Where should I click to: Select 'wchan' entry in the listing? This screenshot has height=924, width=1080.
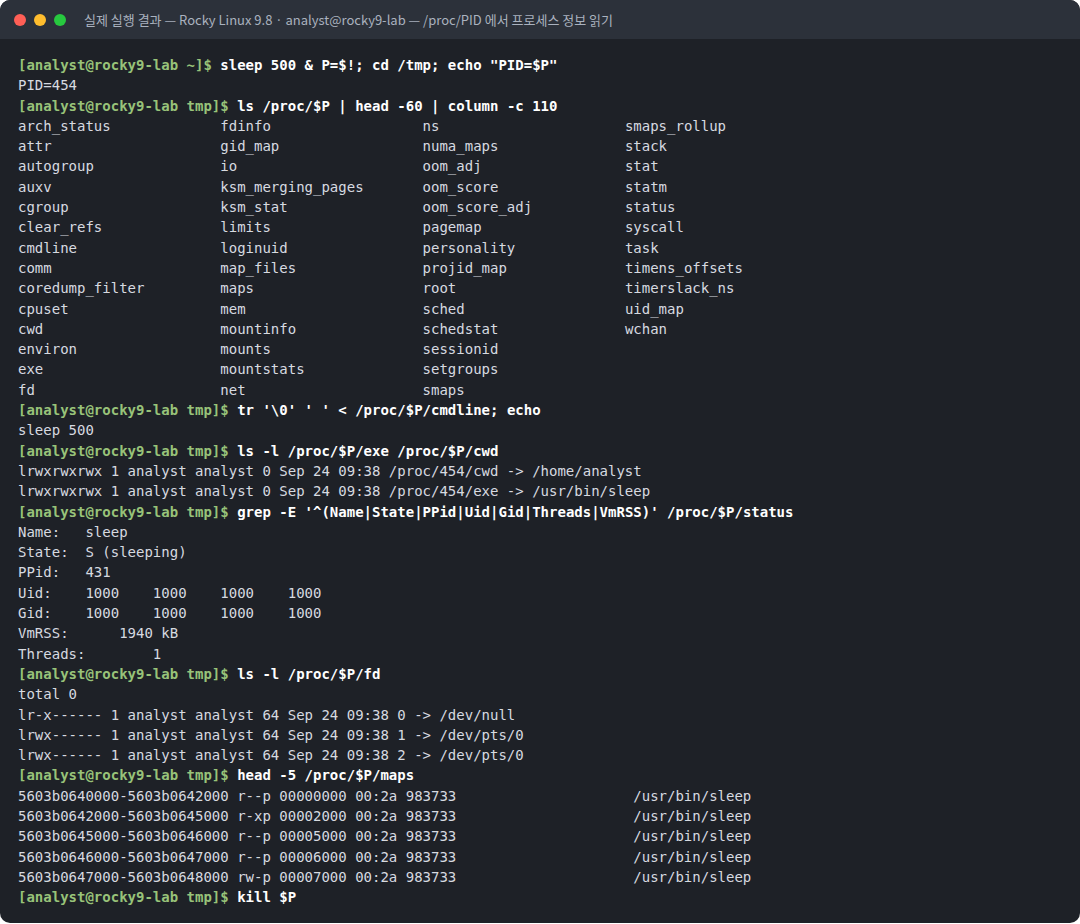645,329
